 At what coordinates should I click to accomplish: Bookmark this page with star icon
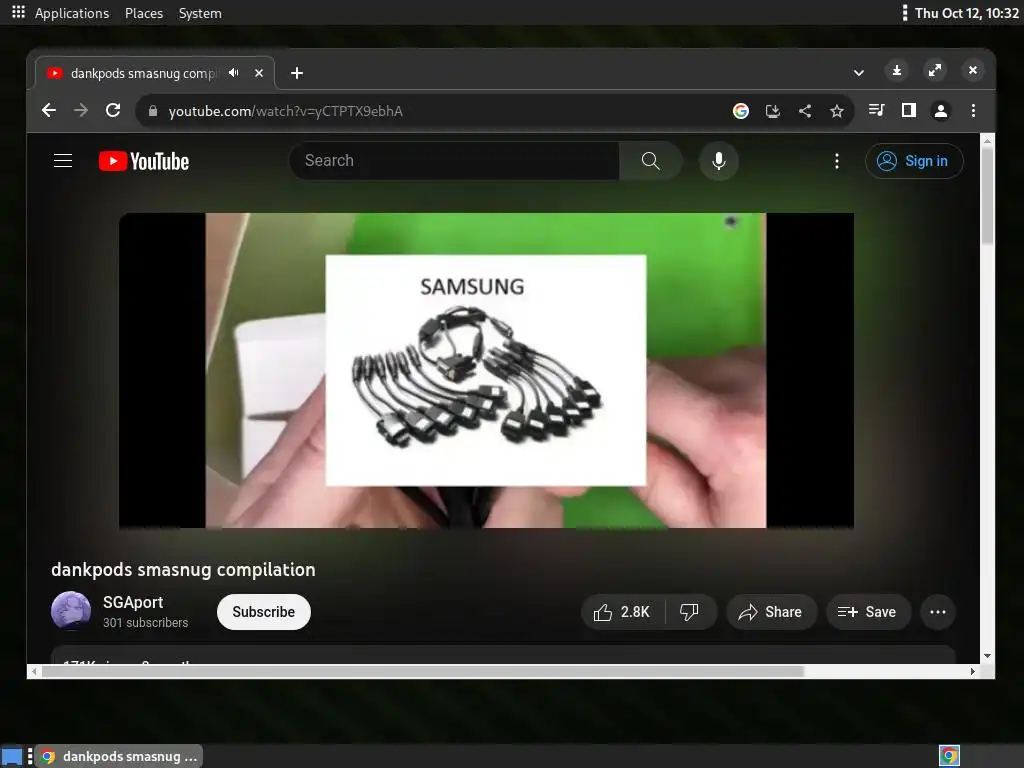coord(837,111)
